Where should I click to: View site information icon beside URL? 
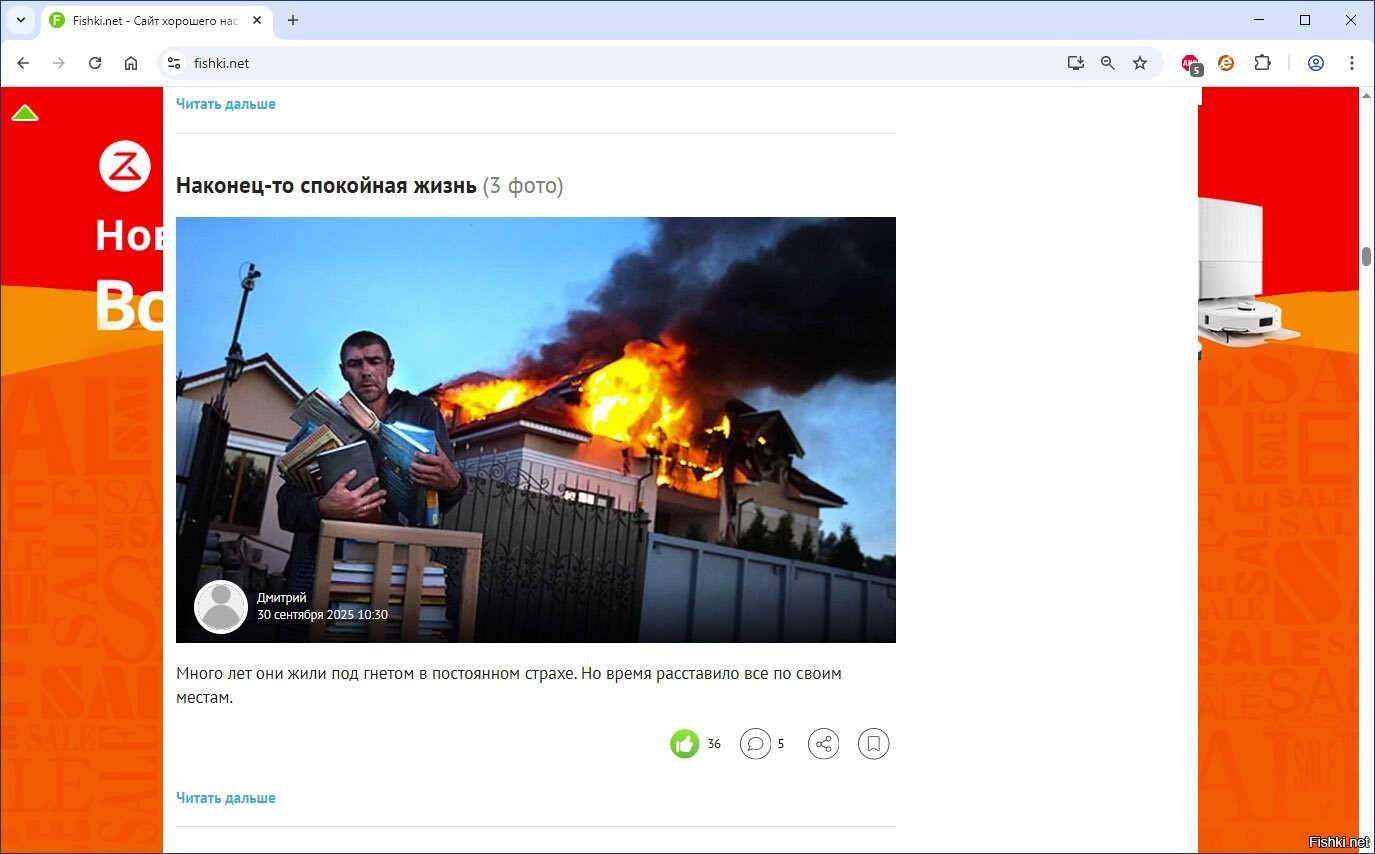tap(174, 63)
